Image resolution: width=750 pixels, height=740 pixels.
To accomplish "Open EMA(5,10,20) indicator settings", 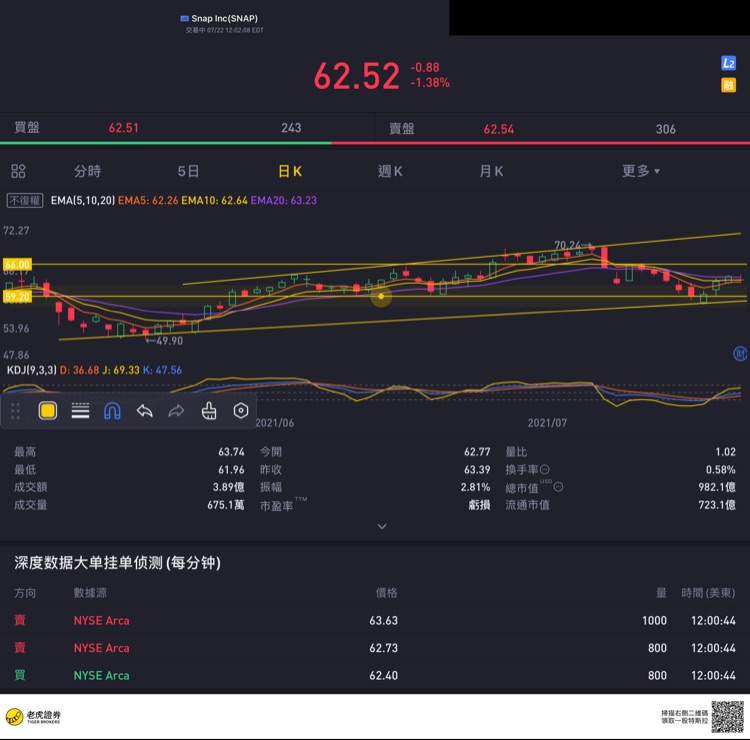I will click(83, 200).
